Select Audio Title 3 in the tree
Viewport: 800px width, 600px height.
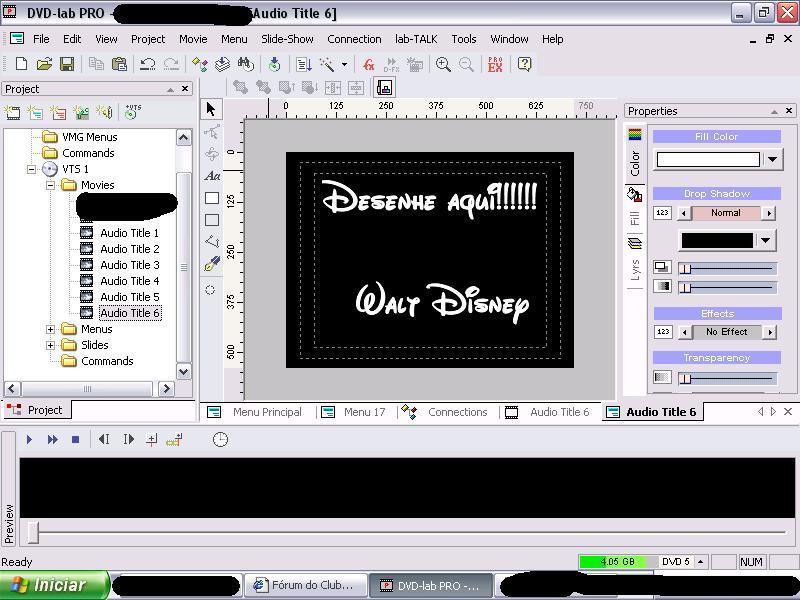point(129,265)
